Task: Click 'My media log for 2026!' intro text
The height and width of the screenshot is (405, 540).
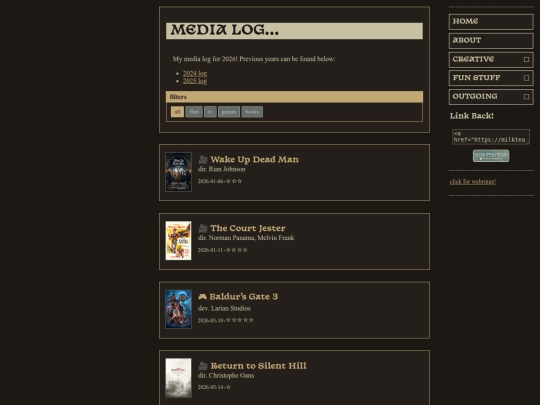Action: [205, 59]
